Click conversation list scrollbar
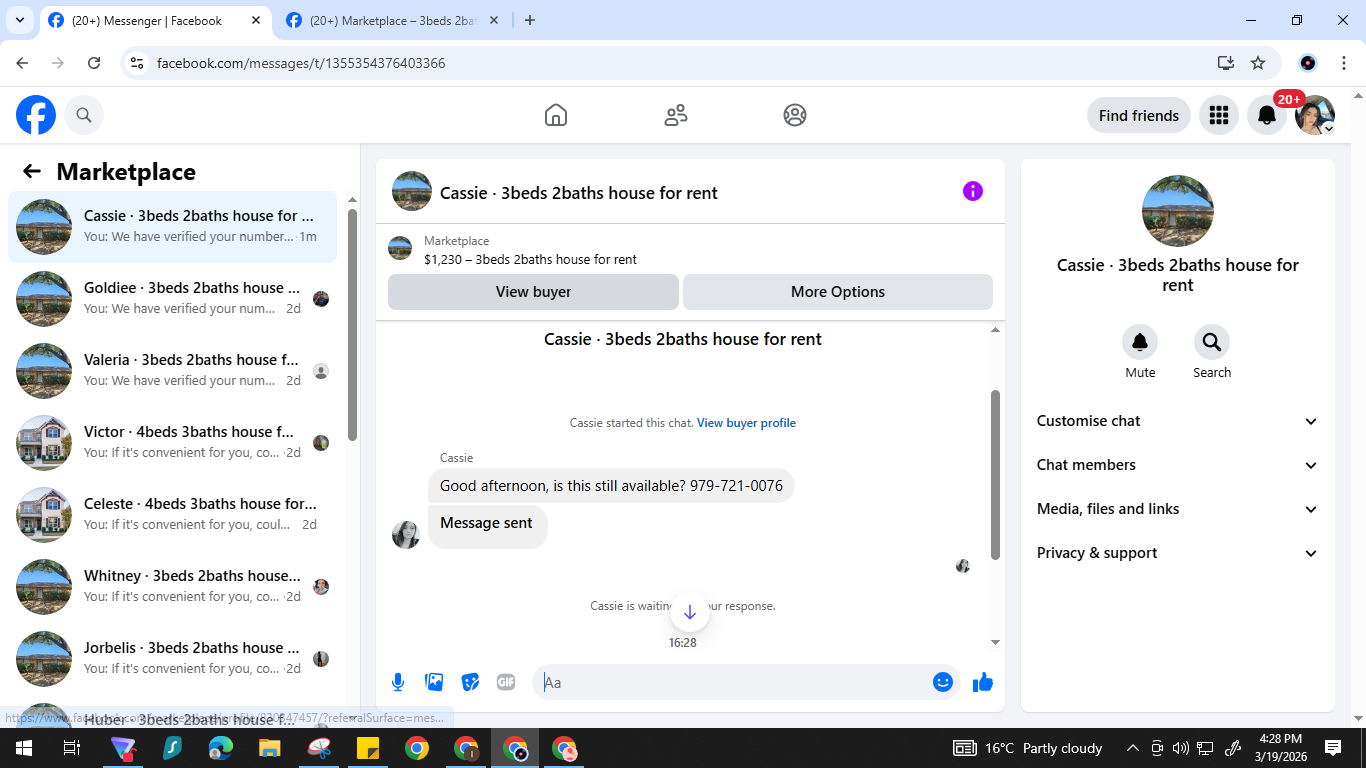 click(352, 325)
